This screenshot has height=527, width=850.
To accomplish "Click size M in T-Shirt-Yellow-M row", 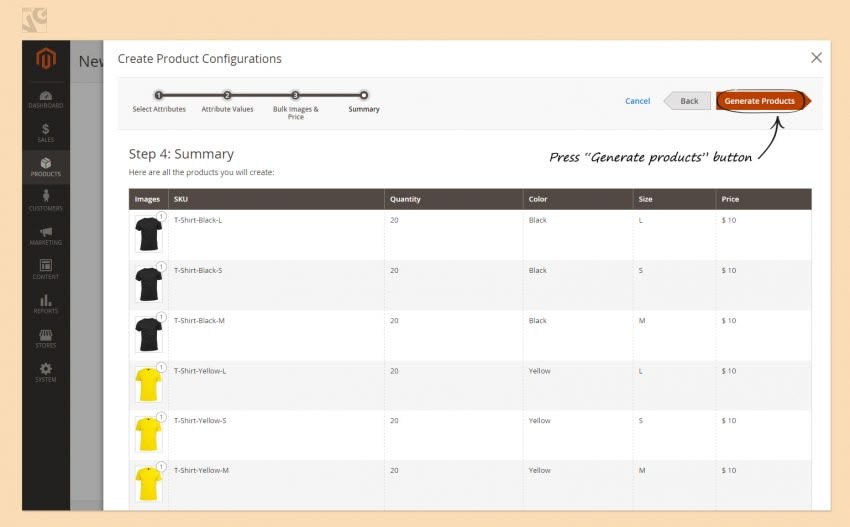I will 642,470.
